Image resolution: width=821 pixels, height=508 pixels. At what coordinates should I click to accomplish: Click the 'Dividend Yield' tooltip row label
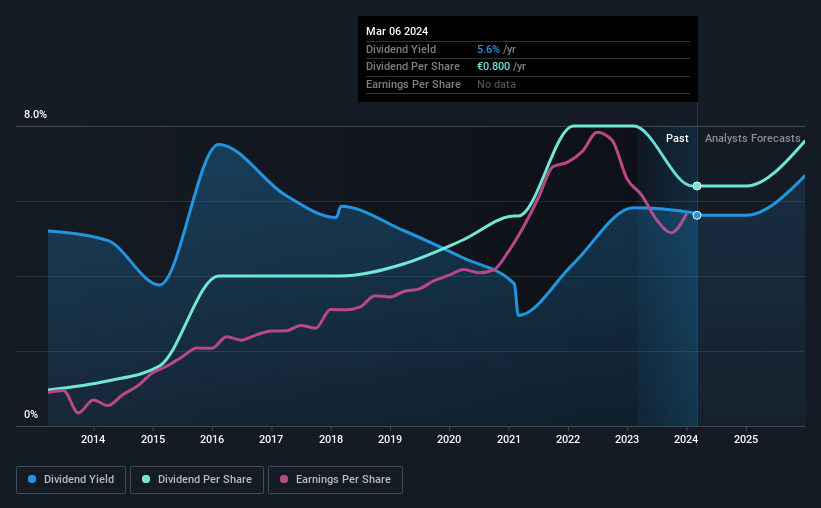click(x=401, y=49)
